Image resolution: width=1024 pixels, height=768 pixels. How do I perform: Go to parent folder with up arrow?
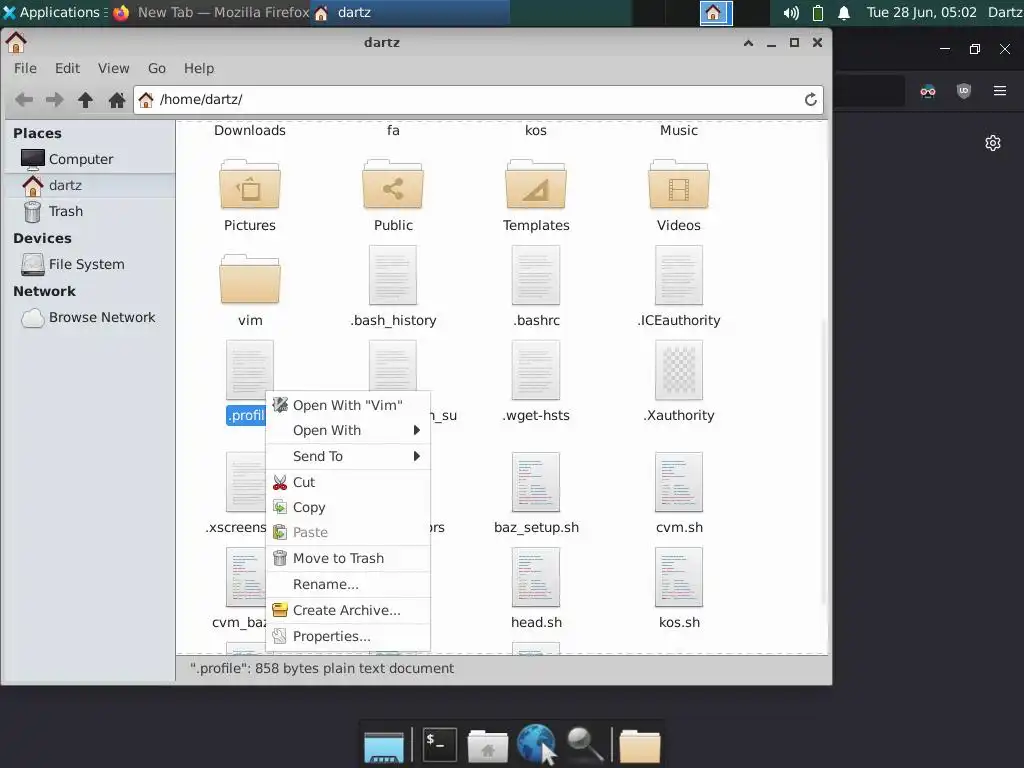86,100
